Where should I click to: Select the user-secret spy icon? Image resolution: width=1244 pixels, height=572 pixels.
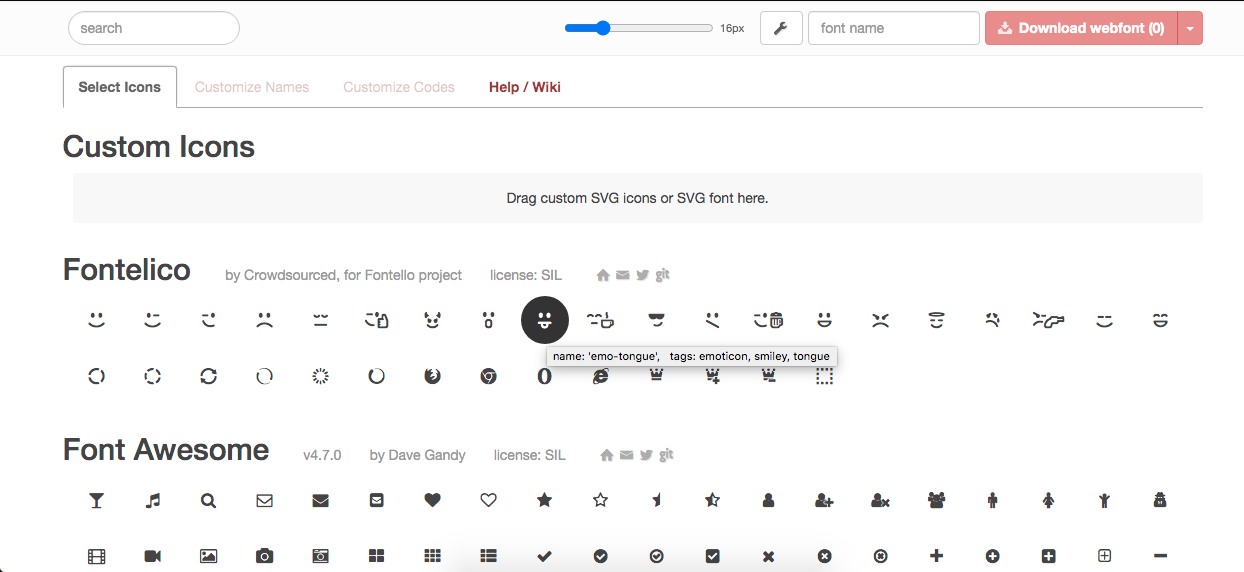[1161, 500]
